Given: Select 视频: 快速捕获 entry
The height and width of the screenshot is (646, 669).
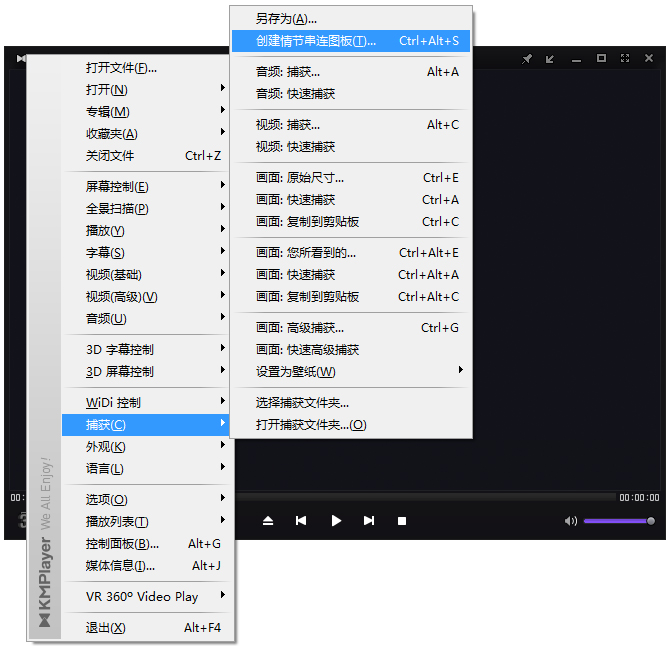Looking at the screenshot, I should [351, 147].
